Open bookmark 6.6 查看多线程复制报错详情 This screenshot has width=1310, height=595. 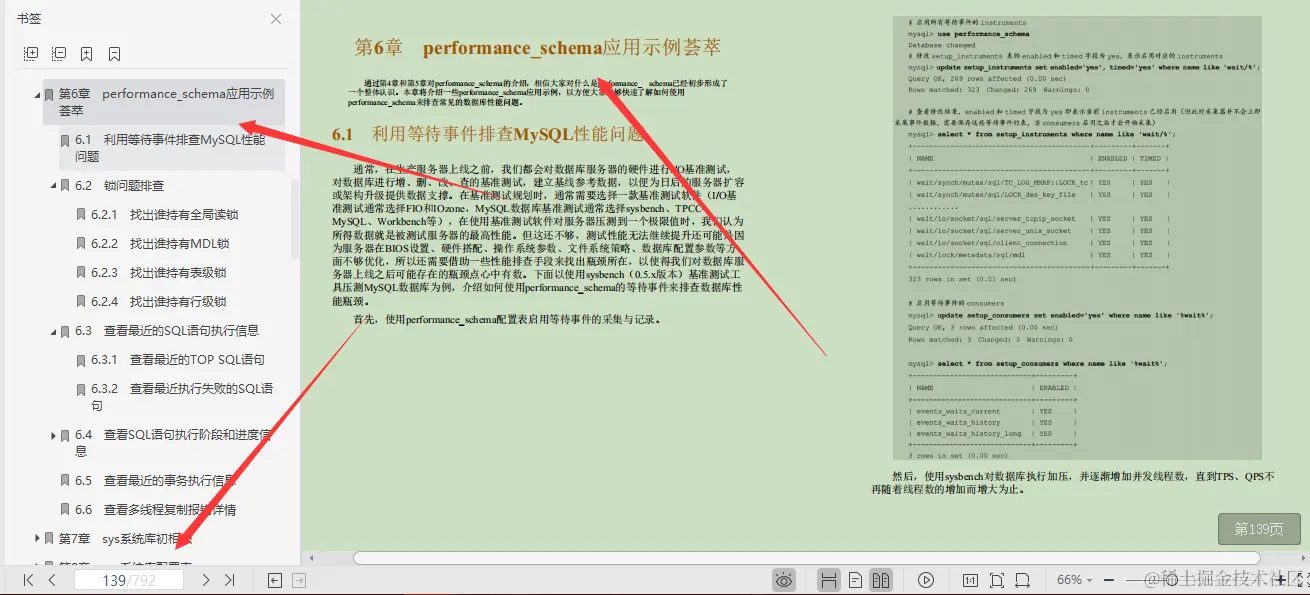[x=155, y=510]
